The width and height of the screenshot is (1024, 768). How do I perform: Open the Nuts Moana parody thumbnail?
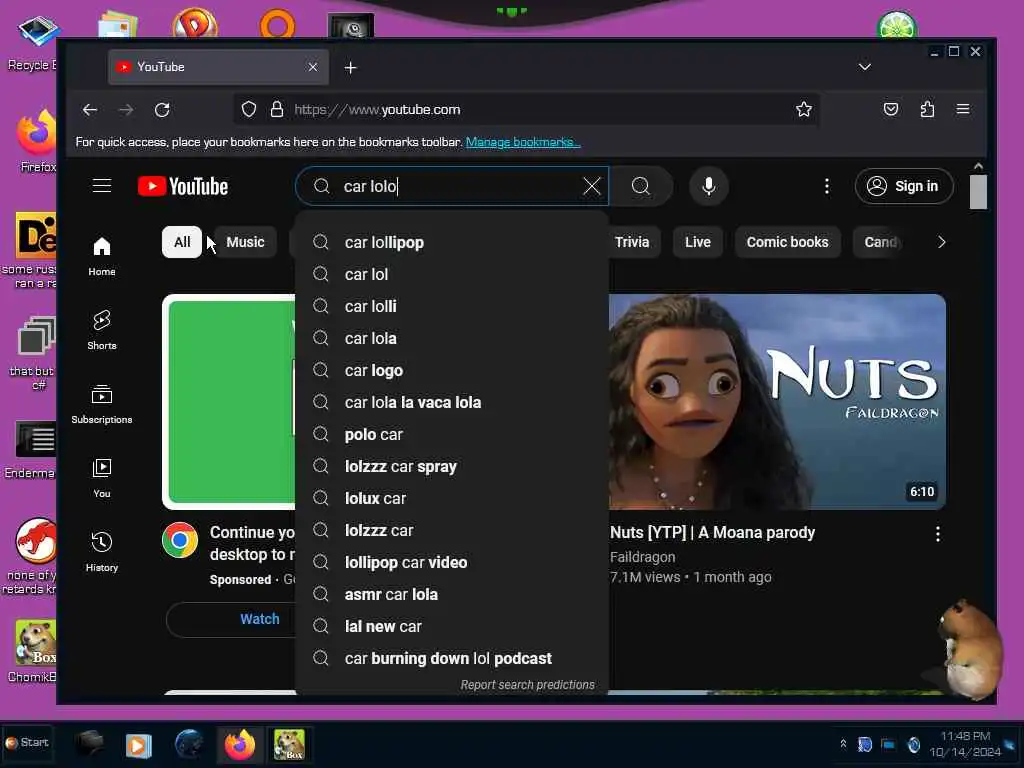pyautogui.click(x=777, y=402)
